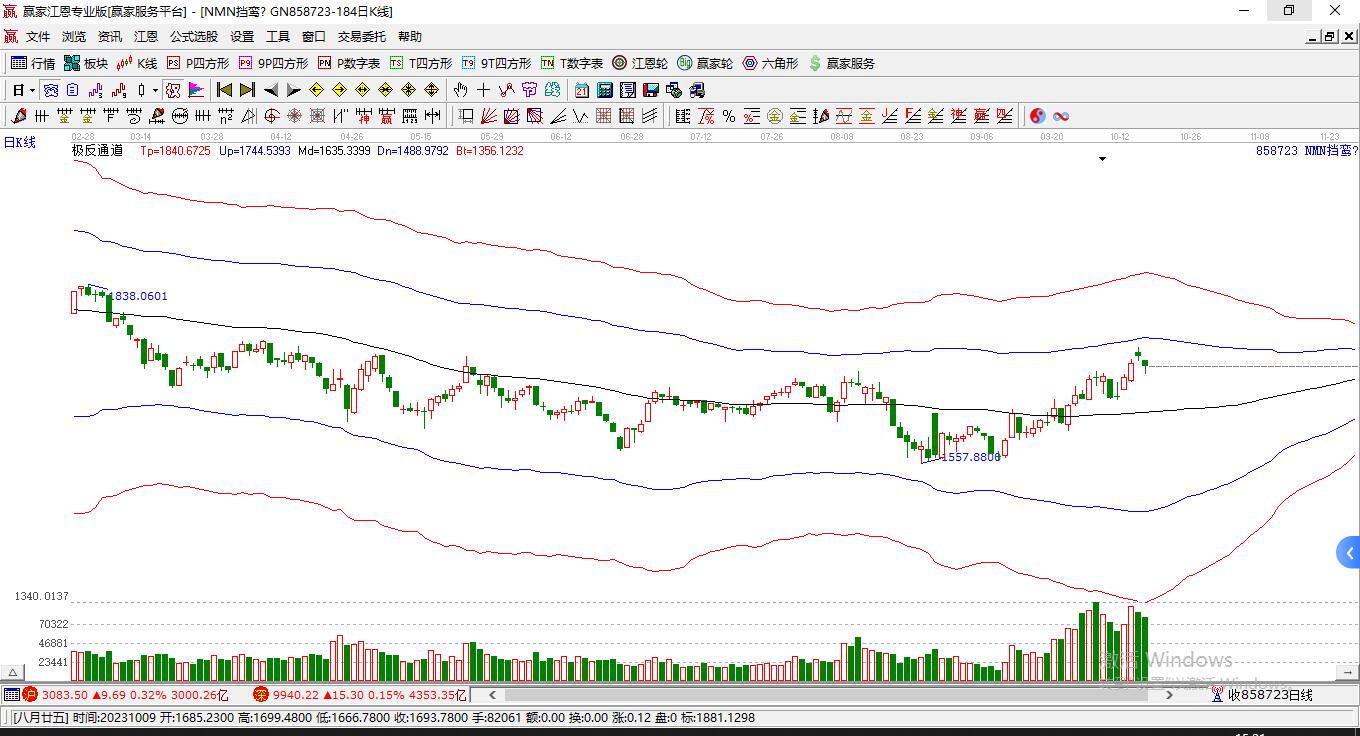Click the status bar grid list icon
1360x736 pixels.
pos(11,694)
